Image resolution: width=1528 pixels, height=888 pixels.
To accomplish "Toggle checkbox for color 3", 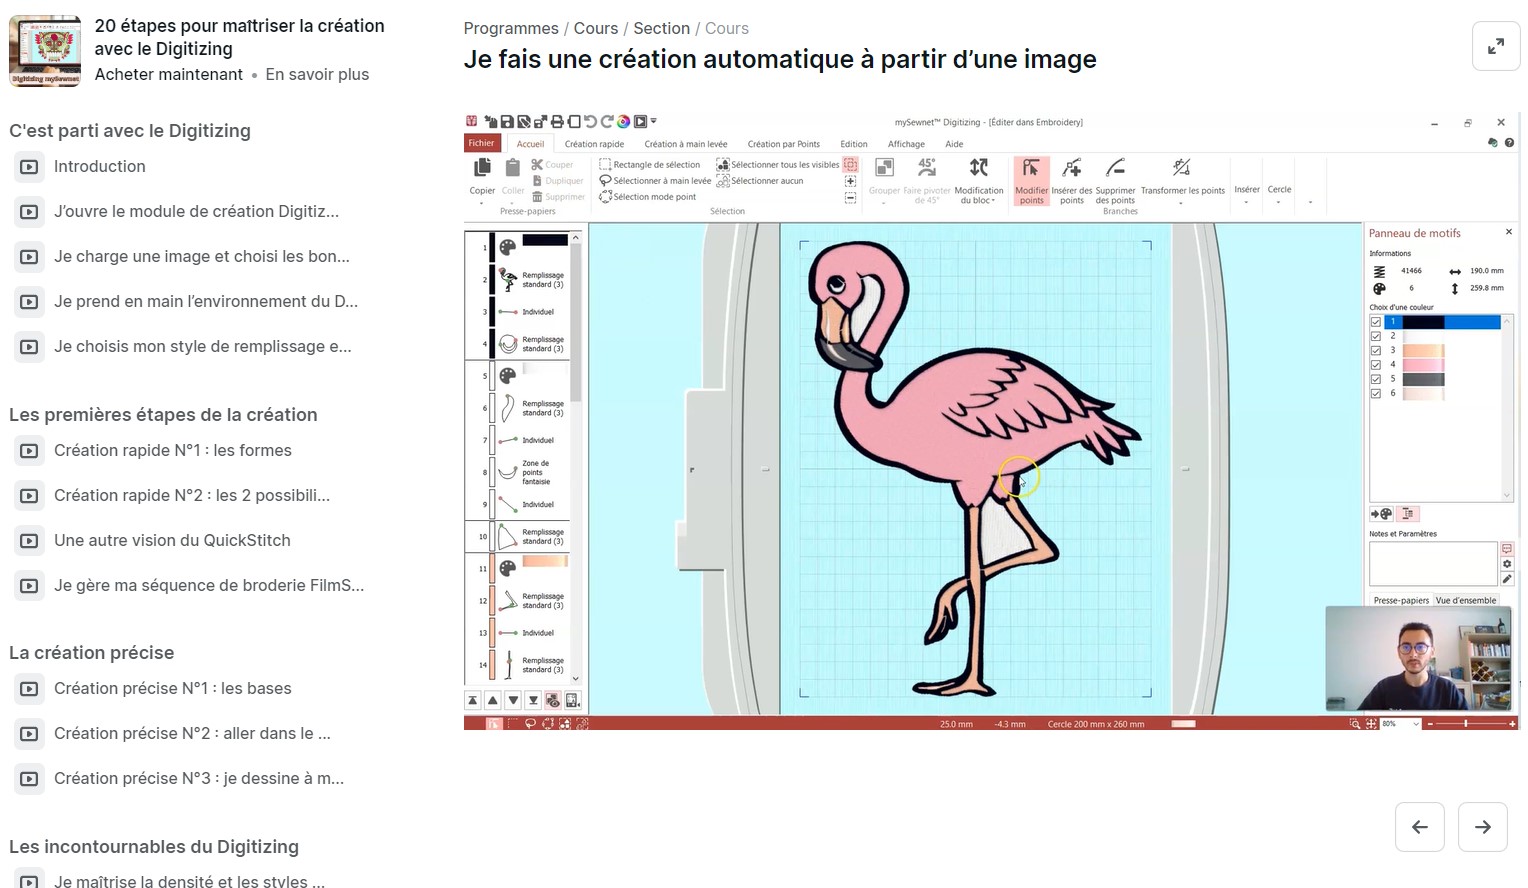I will (1376, 351).
